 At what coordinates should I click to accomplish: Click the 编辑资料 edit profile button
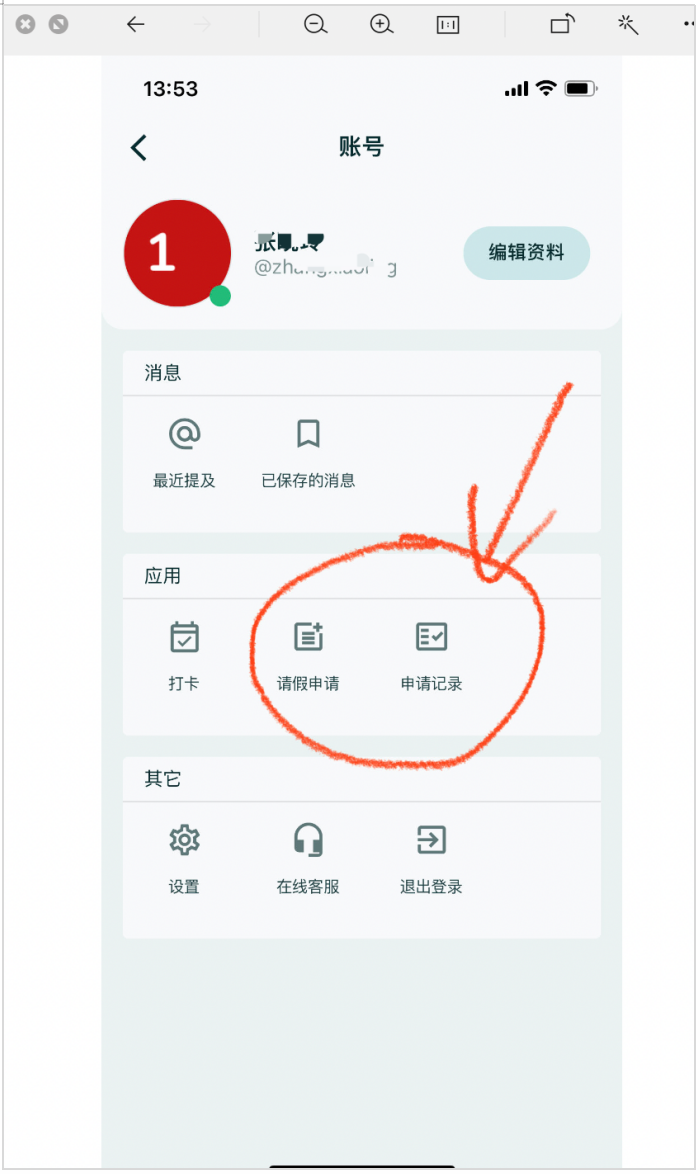[x=526, y=253]
